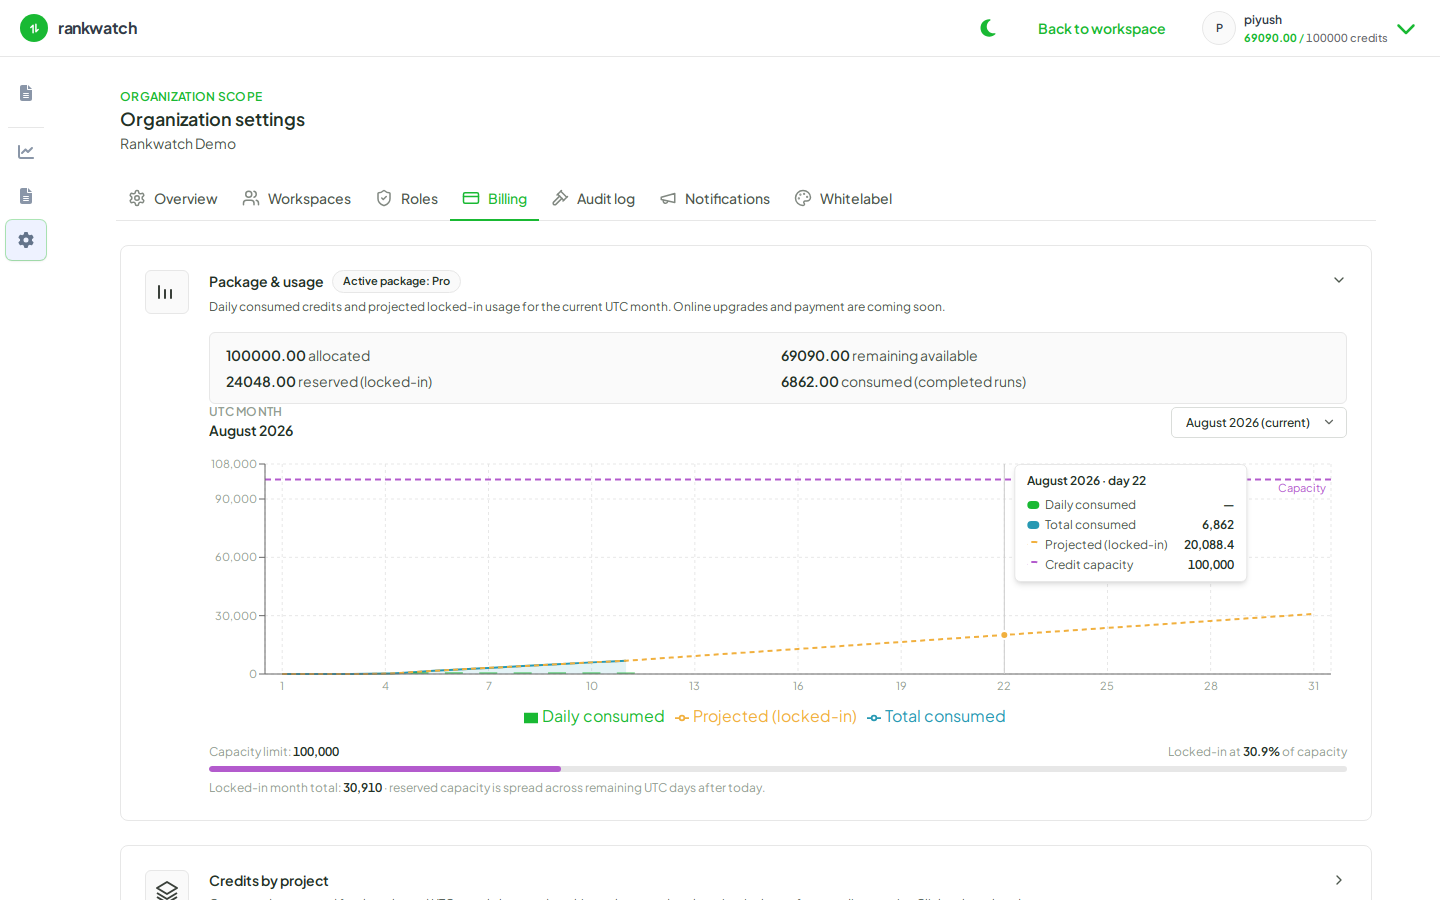Open the Notifications tab
The image size is (1440, 900).
point(715,199)
